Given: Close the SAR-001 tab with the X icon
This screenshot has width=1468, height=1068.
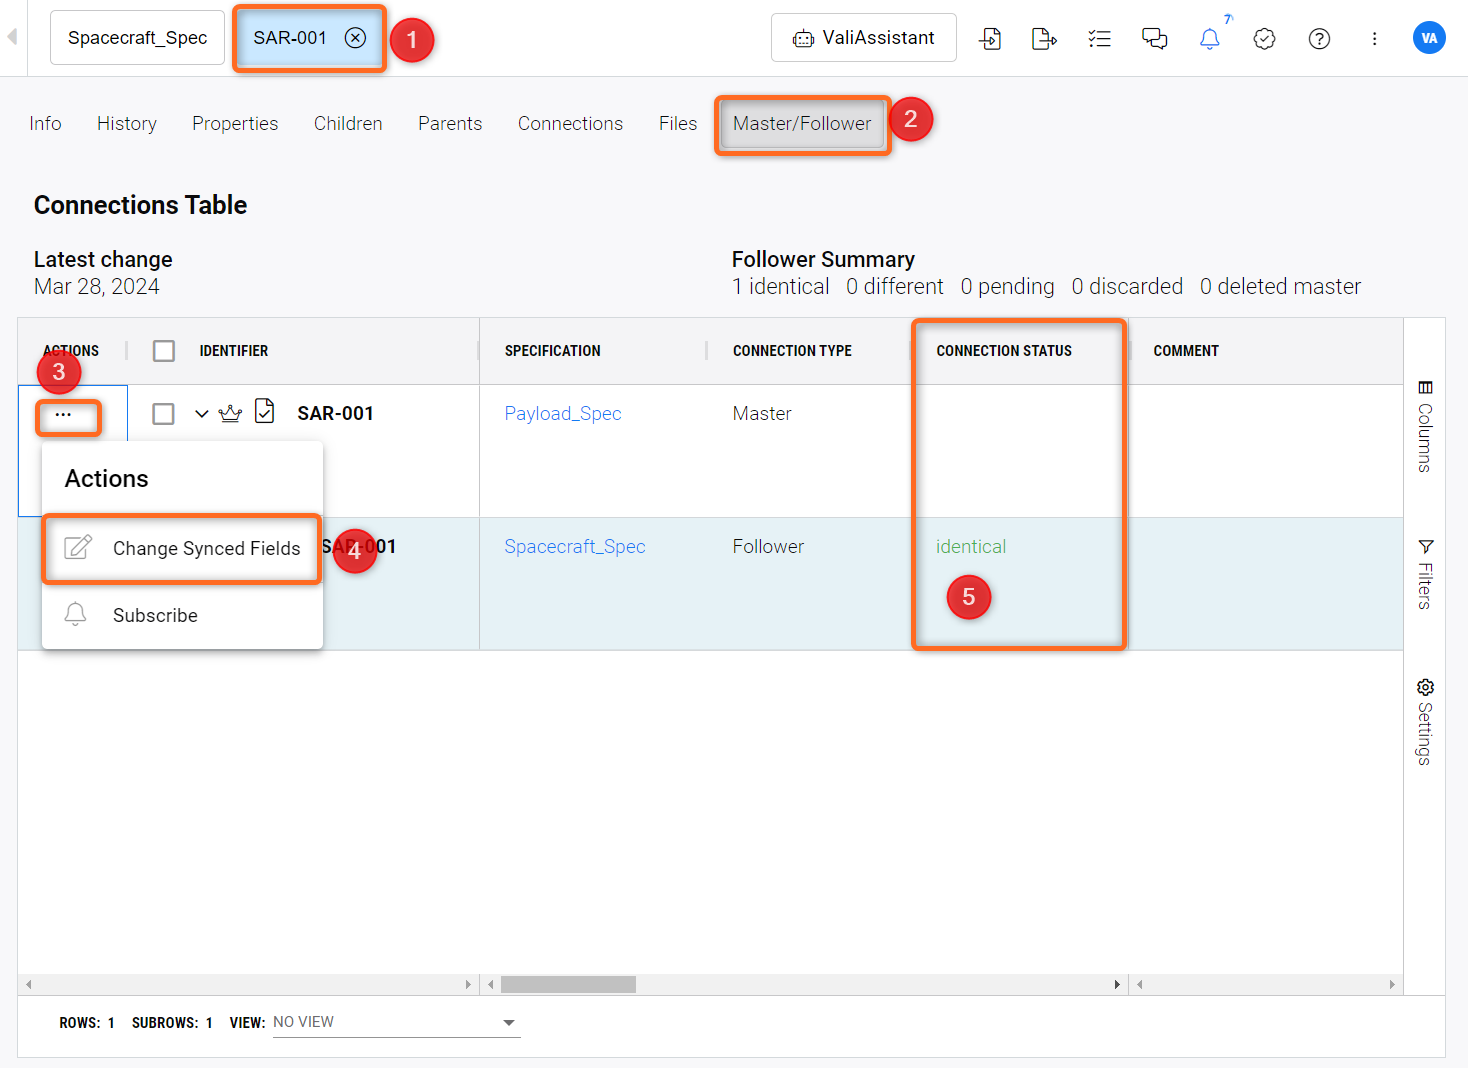Looking at the screenshot, I should [355, 38].
